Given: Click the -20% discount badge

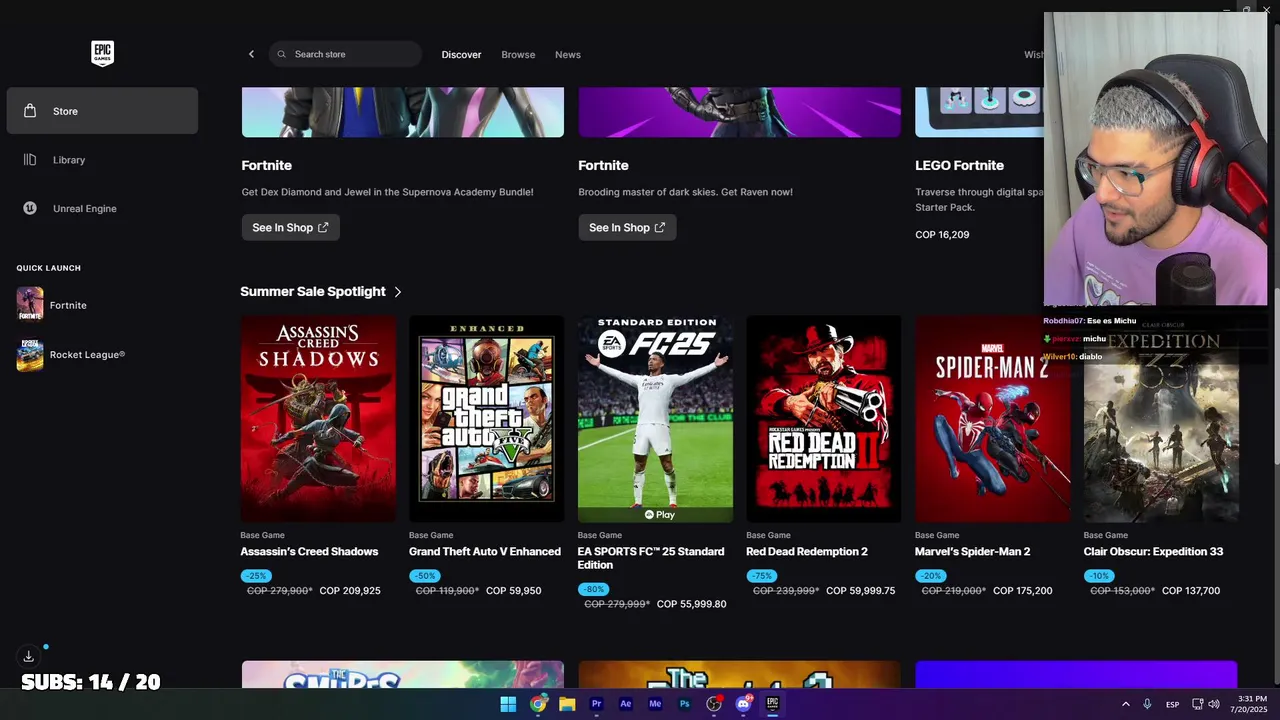Looking at the screenshot, I should click(931, 576).
